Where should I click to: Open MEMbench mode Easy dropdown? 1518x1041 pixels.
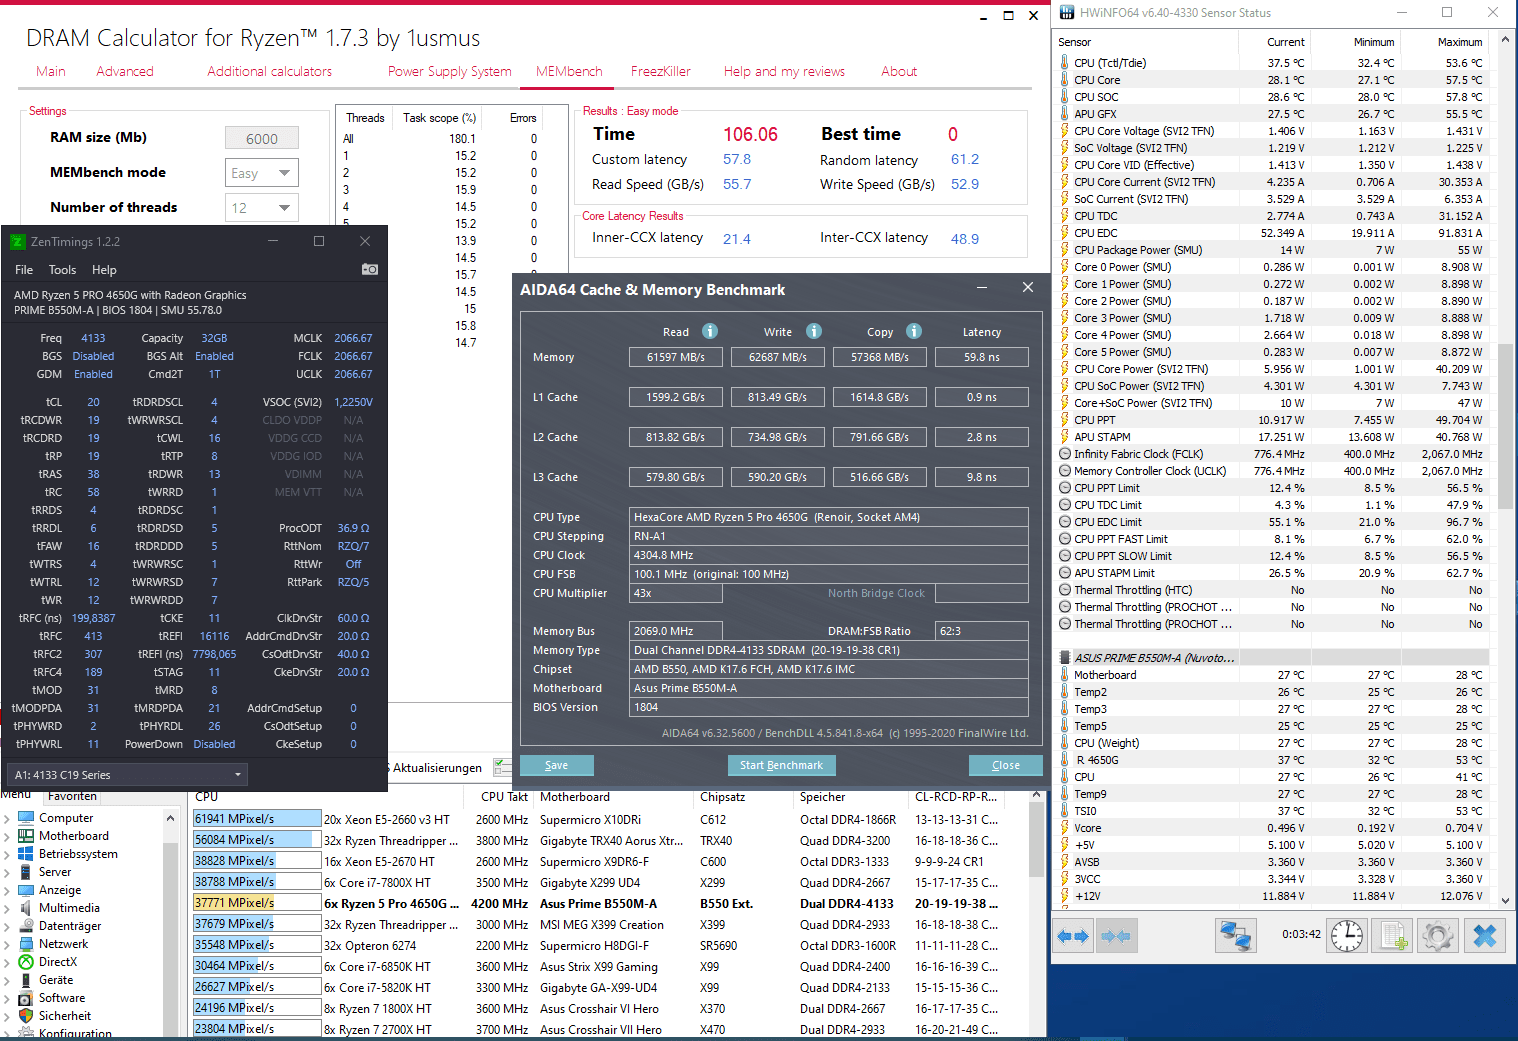tap(262, 173)
